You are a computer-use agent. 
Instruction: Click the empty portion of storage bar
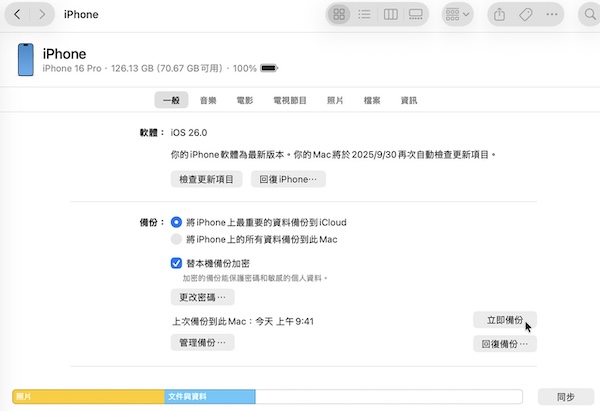pos(388,396)
